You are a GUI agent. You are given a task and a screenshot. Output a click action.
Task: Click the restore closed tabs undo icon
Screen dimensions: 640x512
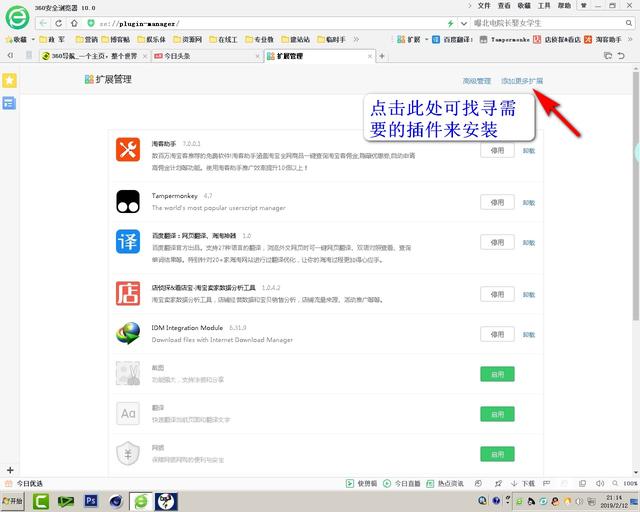click(x=621, y=56)
